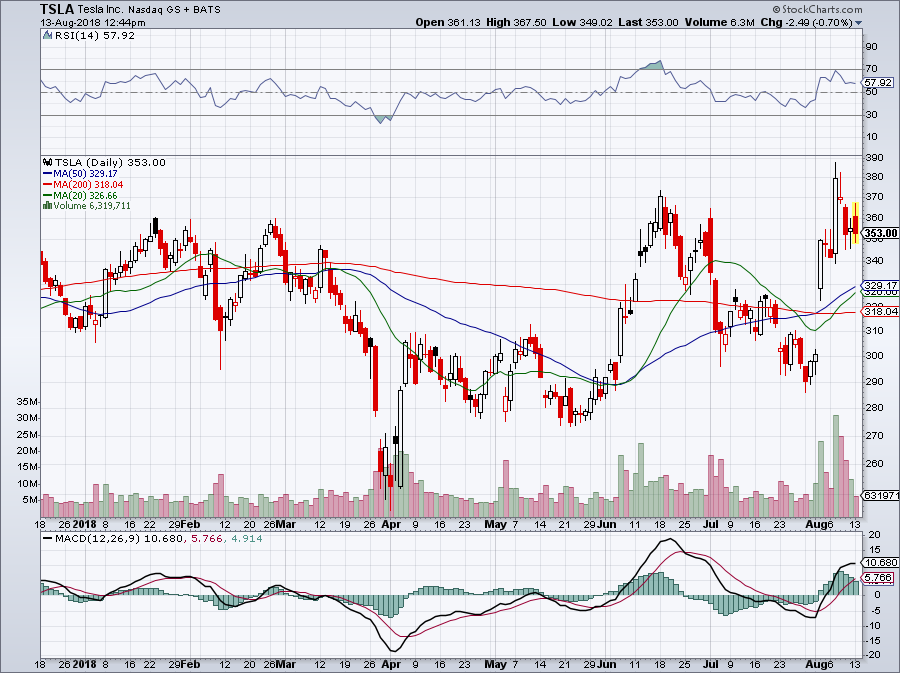
Task: Click the 5.766 signal tag on the MACD axis
Action: [x=878, y=578]
